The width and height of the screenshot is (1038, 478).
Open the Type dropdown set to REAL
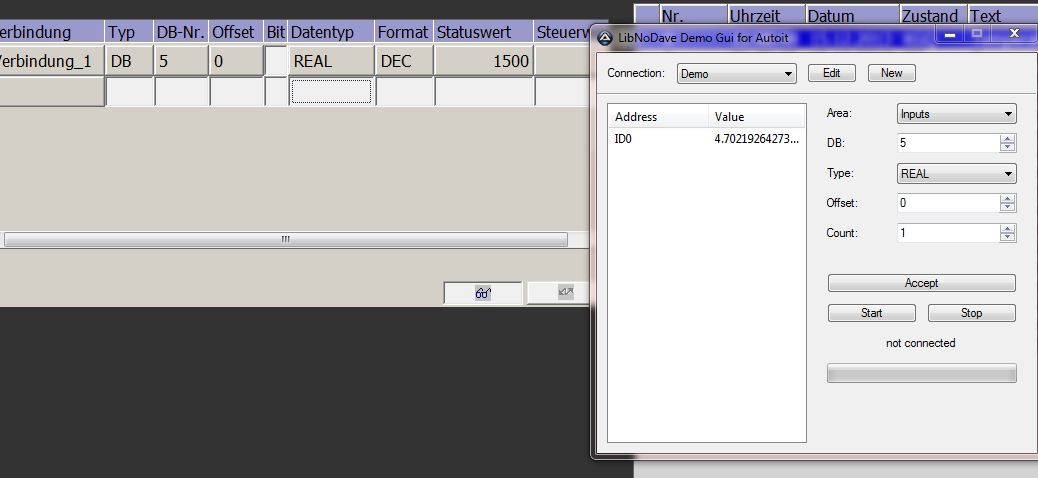(x=956, y=174)
